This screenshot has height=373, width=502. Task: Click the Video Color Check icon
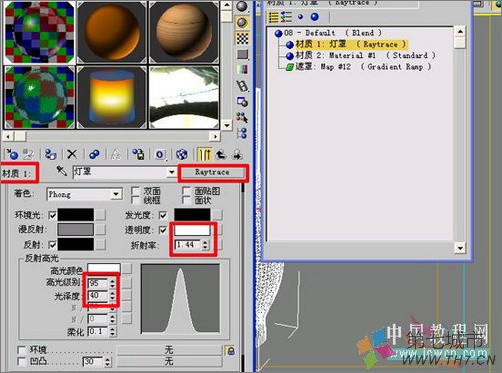[242, 69]
